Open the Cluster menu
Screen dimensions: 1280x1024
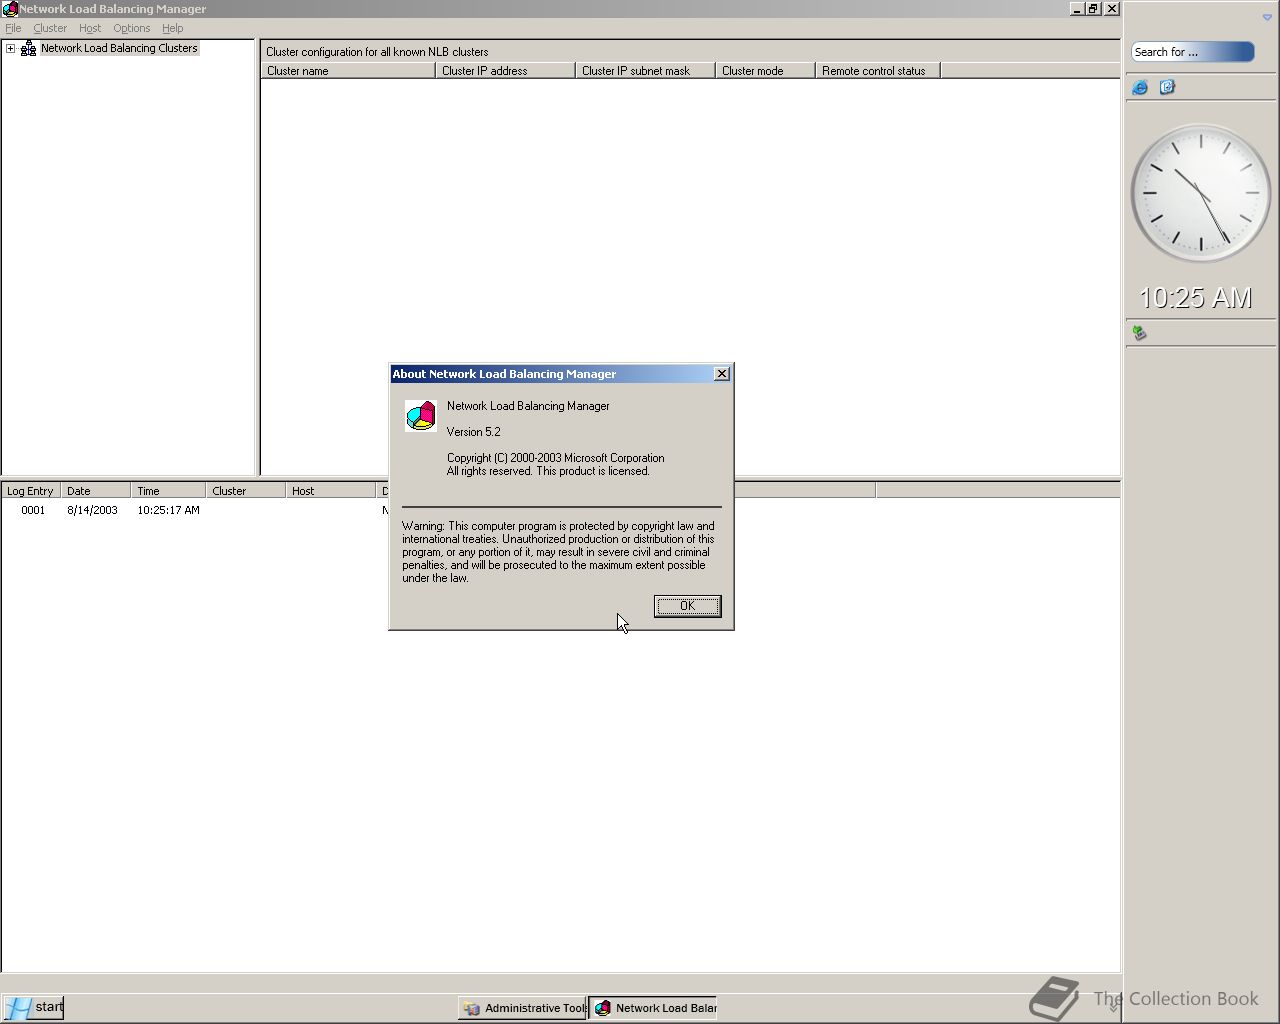click(x=50, y=28)
